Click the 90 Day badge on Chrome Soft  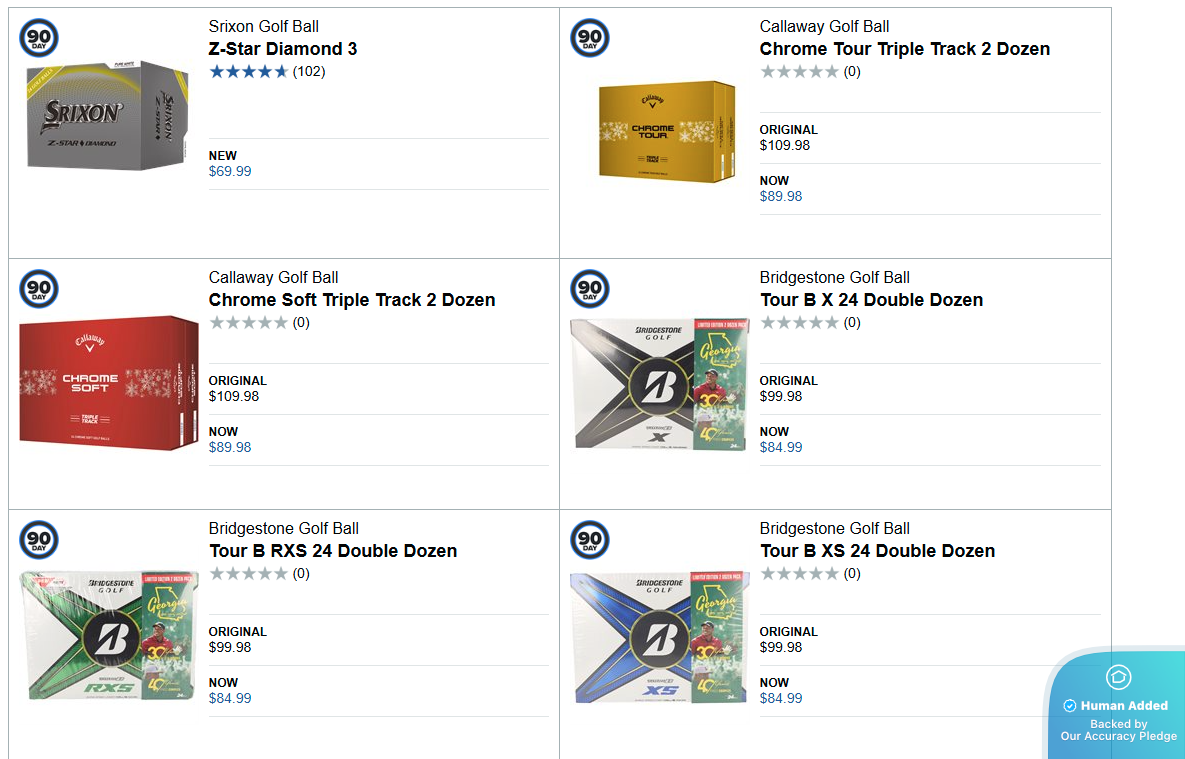pos(39,289)
